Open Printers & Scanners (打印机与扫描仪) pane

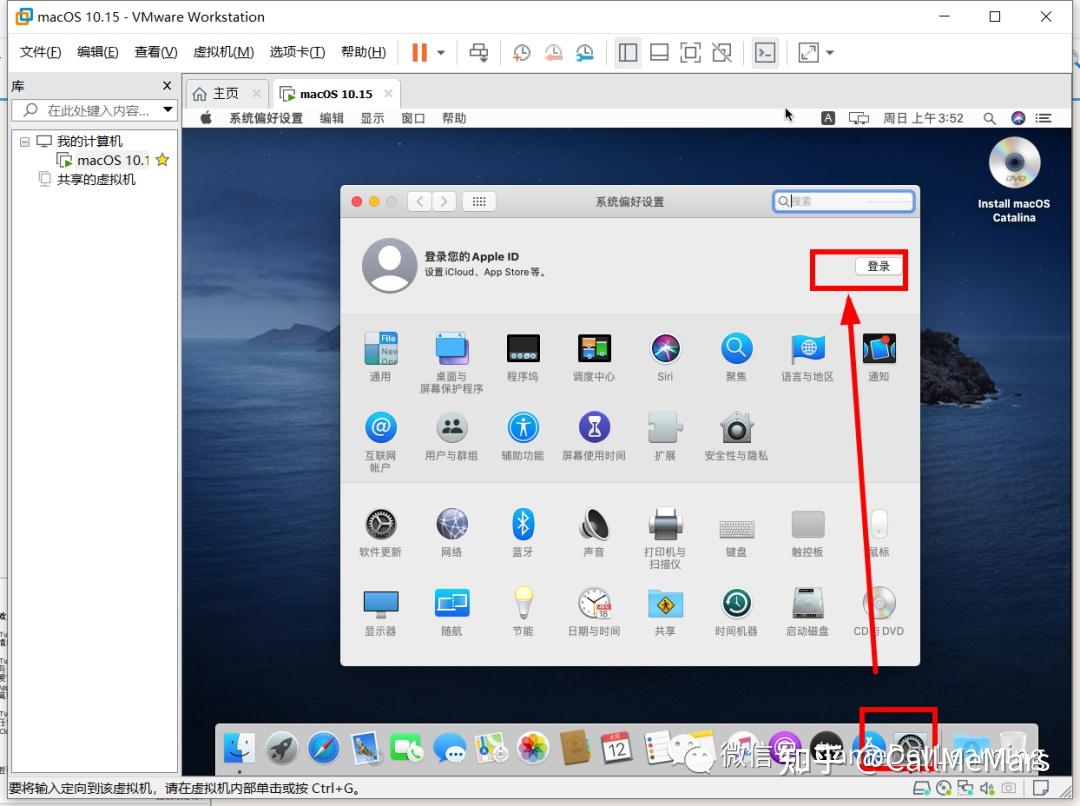(665, 538)
